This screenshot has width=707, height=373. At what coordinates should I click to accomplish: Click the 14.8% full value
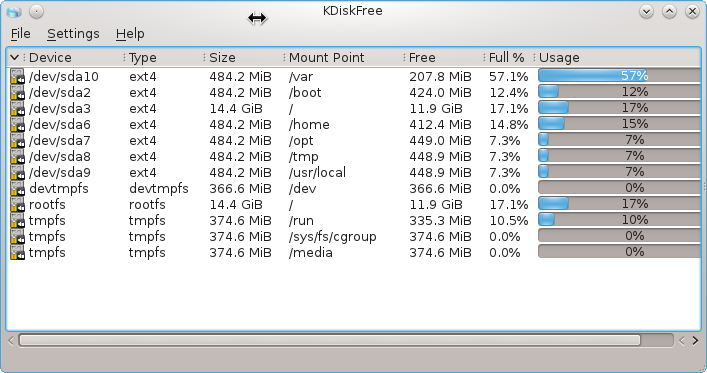pos(509,125)
